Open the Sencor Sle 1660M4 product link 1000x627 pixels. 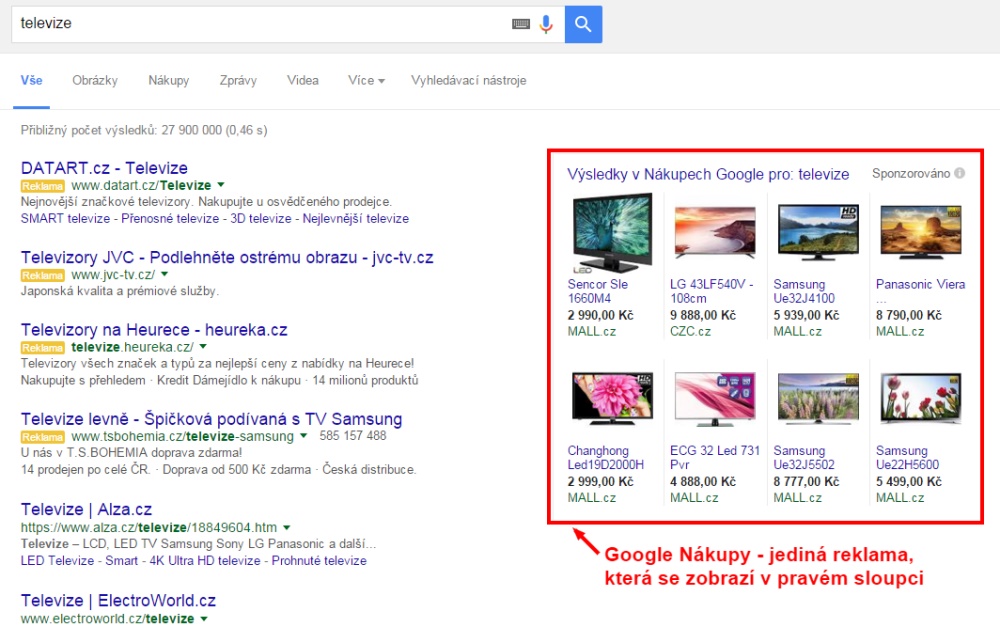598,291
